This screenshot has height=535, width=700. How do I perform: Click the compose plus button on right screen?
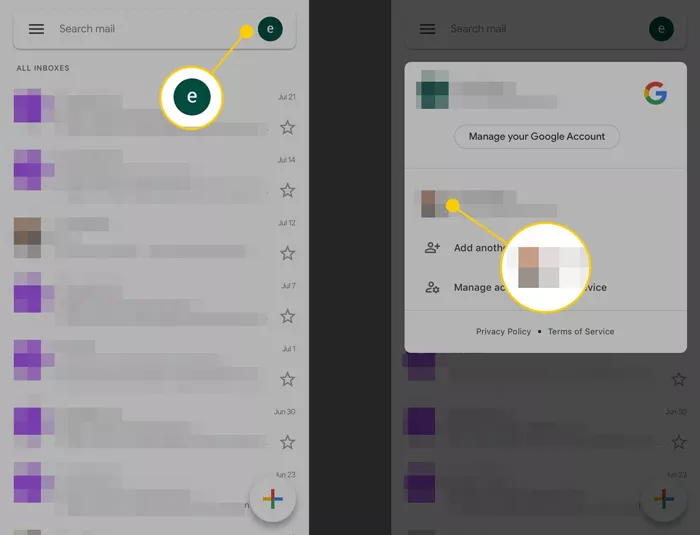point(663,500)
